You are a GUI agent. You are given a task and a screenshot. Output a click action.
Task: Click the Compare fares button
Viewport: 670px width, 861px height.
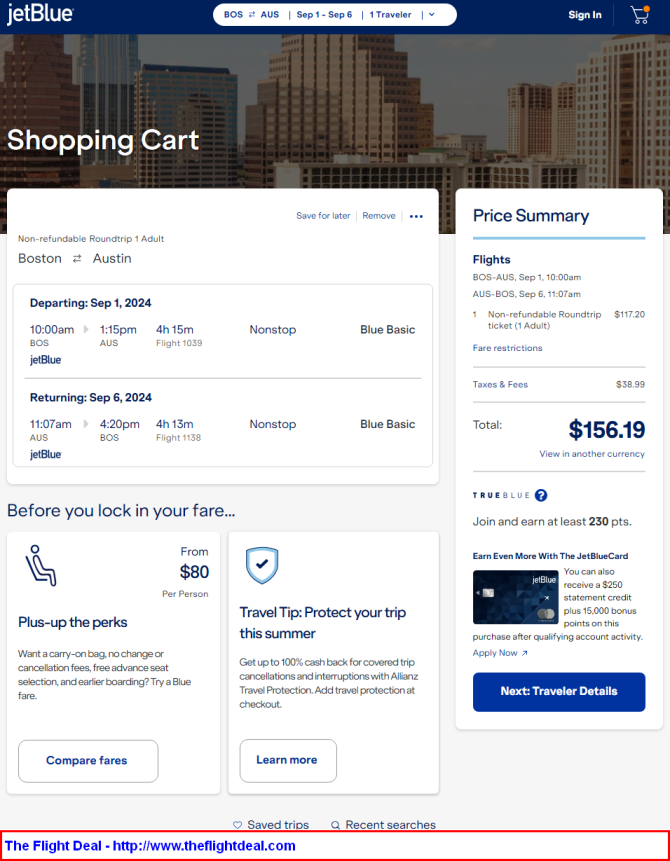[x=88, y=761]
